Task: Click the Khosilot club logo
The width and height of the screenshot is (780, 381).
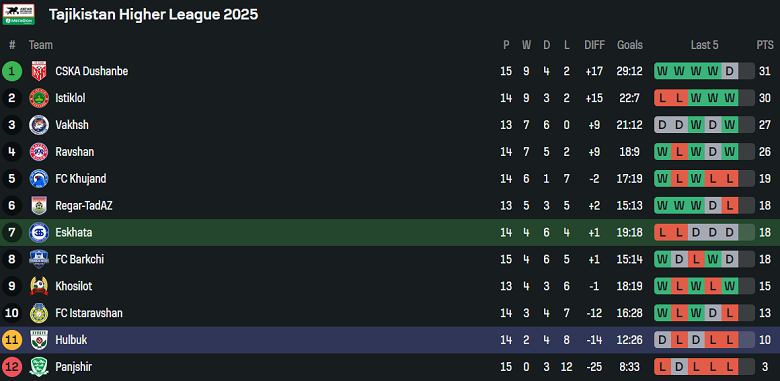Action: pos(39,286)
